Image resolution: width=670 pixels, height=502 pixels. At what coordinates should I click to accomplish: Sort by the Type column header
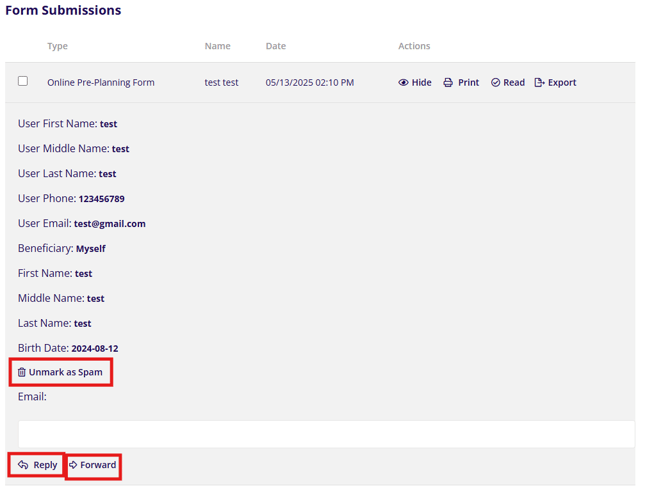(x=57, y=46)
